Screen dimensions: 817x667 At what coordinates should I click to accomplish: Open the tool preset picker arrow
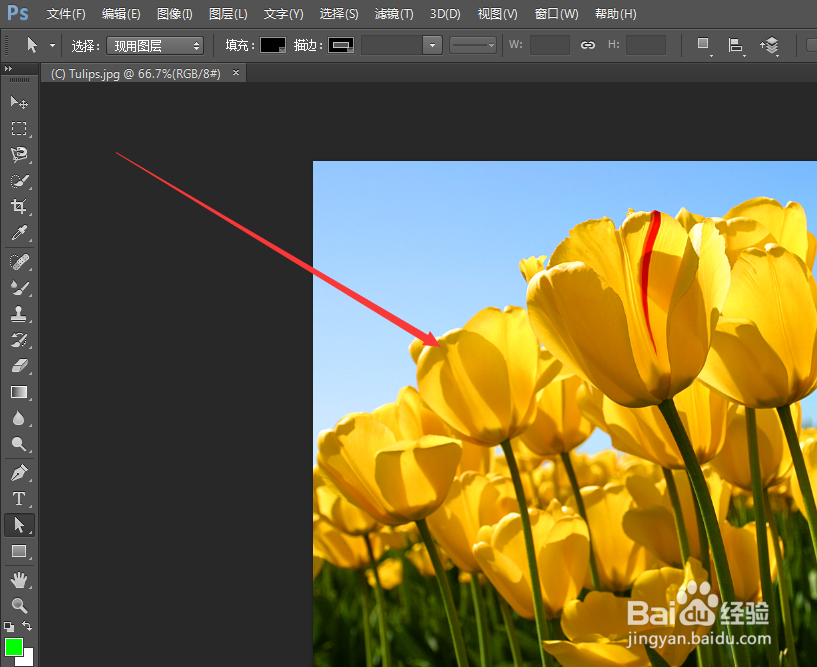[x=52, y=45]
